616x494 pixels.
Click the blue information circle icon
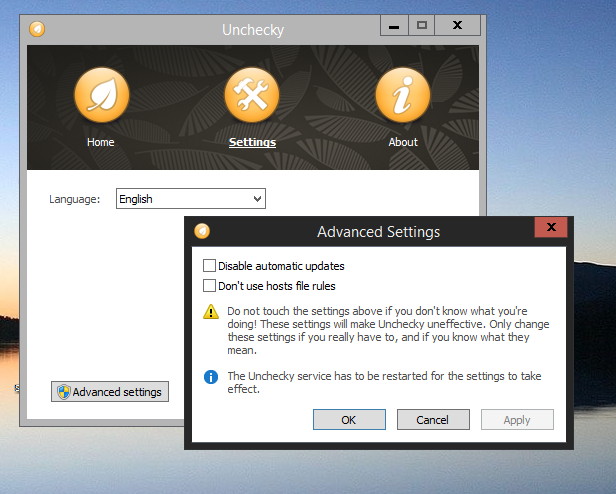211,377
